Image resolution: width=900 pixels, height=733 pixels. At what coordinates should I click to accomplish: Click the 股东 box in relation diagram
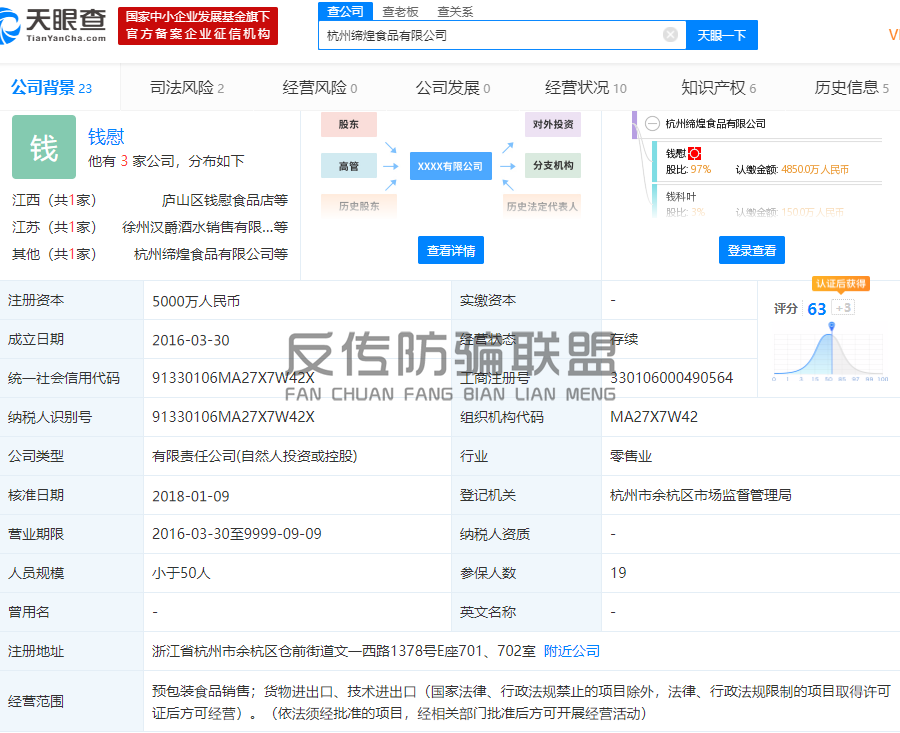point(349,125)
